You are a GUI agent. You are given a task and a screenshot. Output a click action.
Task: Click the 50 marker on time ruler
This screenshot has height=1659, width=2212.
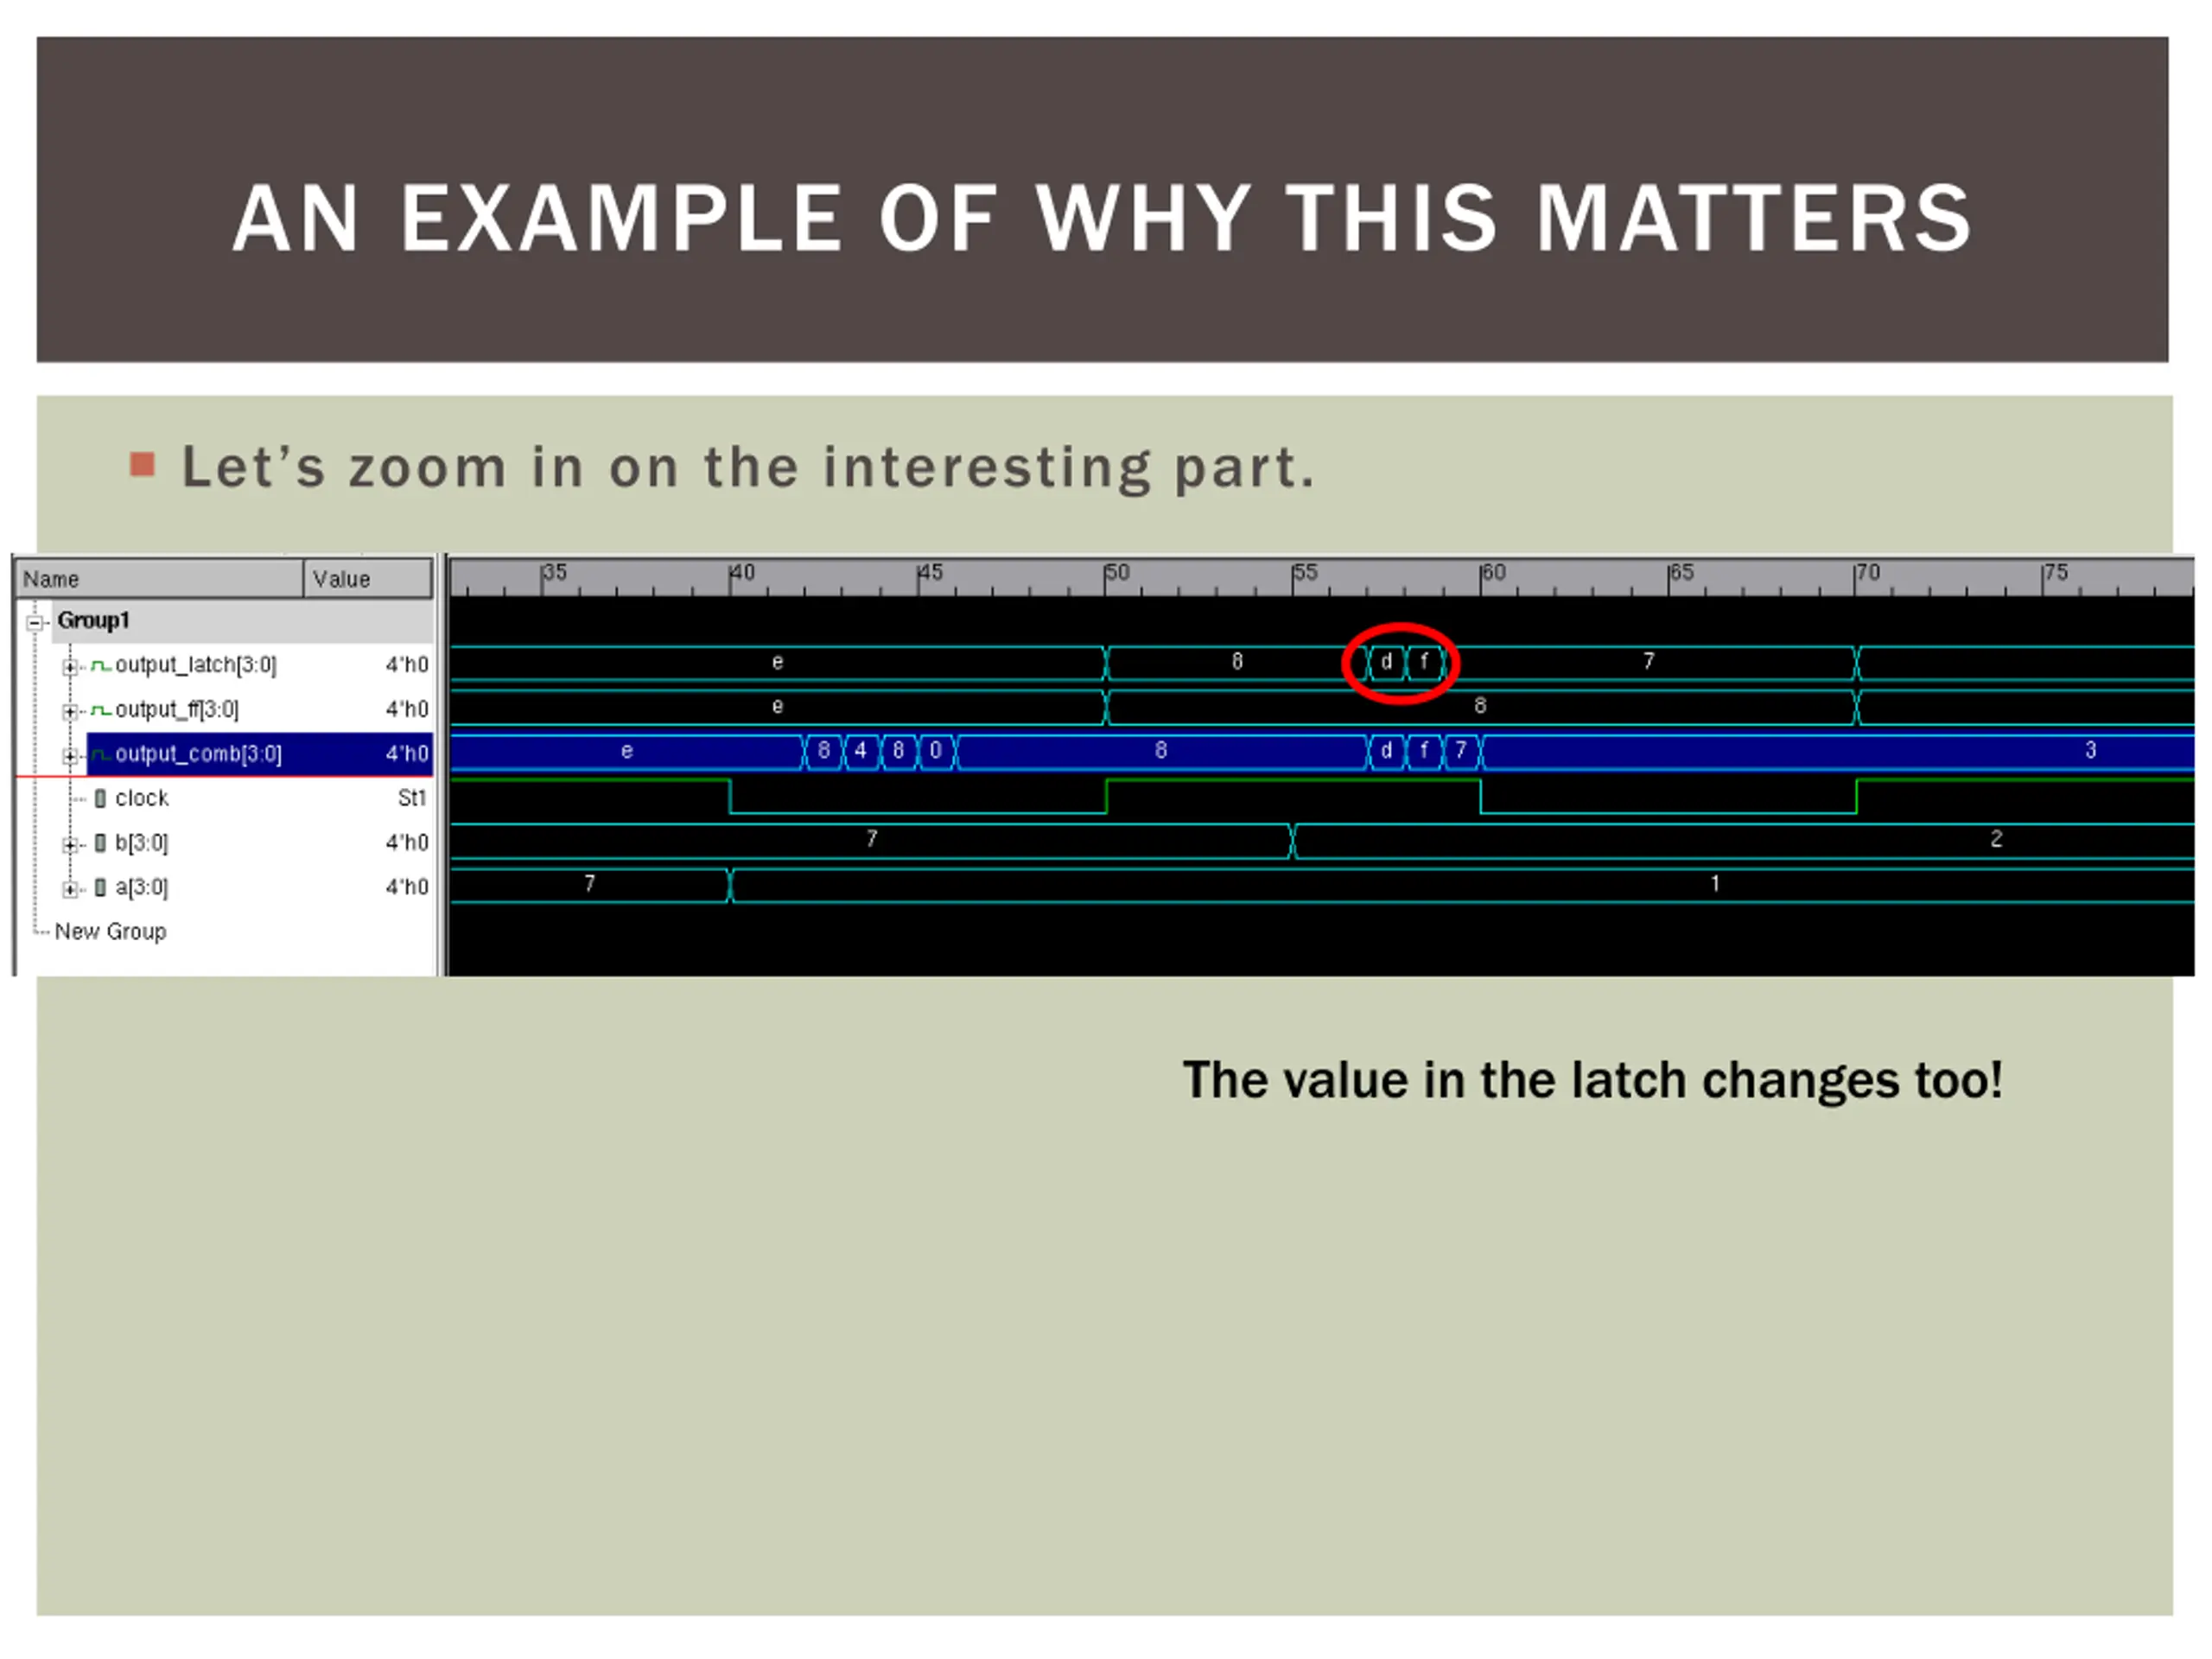coord(1117,573)
